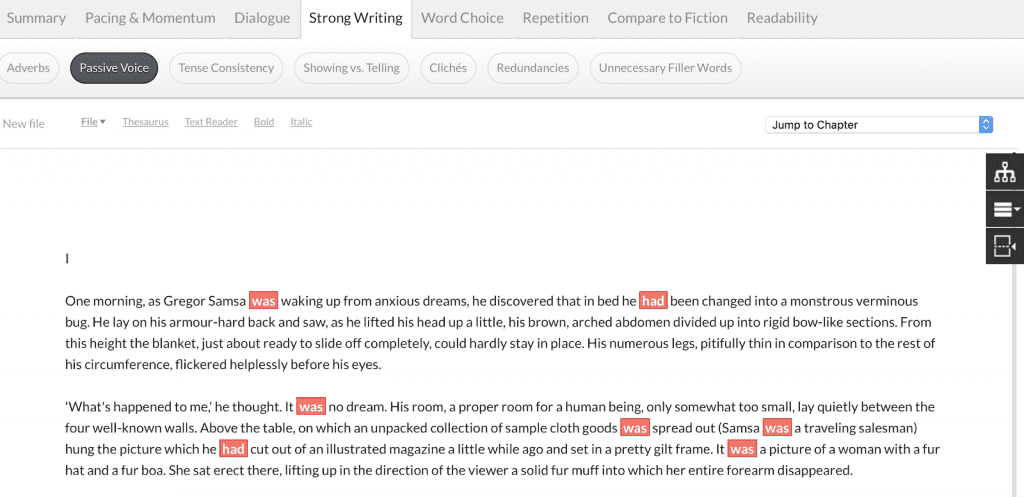
Task: Click highlighted 'was' before 'no dream'
Action: click(311, 408)
